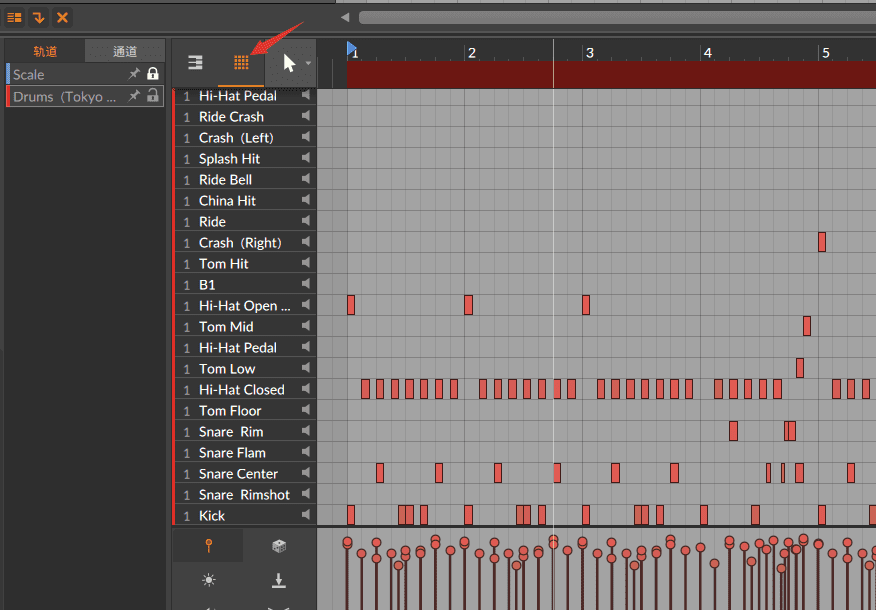Image resolution: width=876 pixels, height=610 pixels.
Task: Audition Tom Low speaker icon
Action: pyautogui.click(x=306, y=368)
